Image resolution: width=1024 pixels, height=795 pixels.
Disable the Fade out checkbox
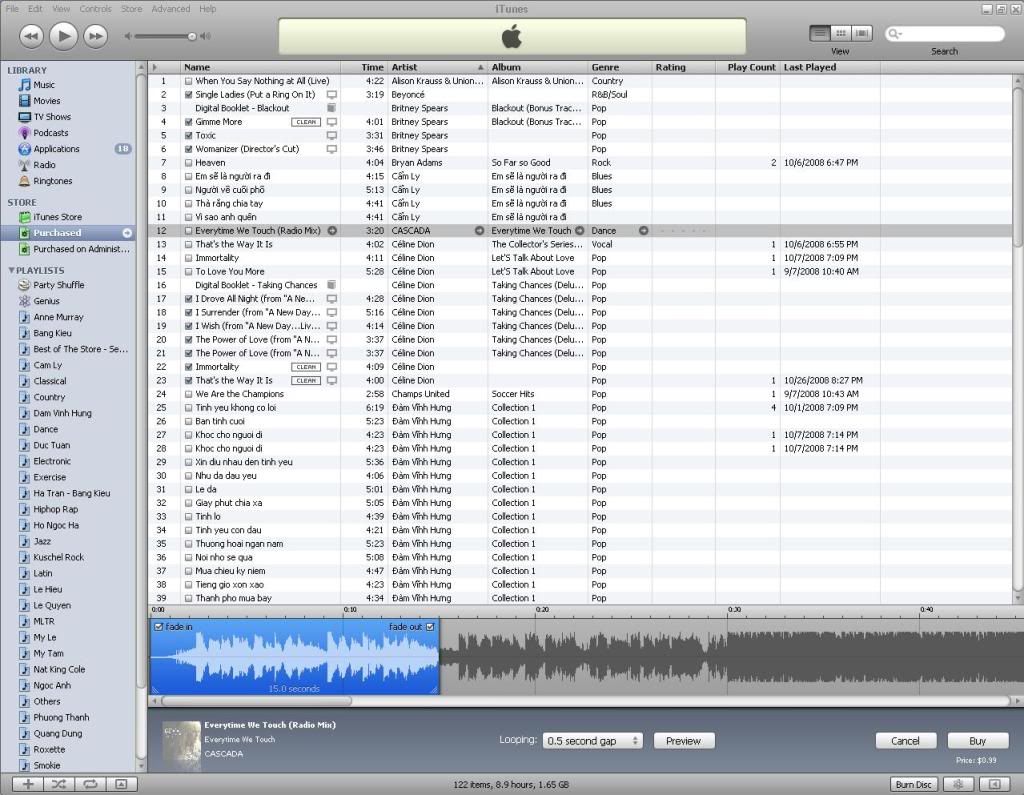coord(430,626)
